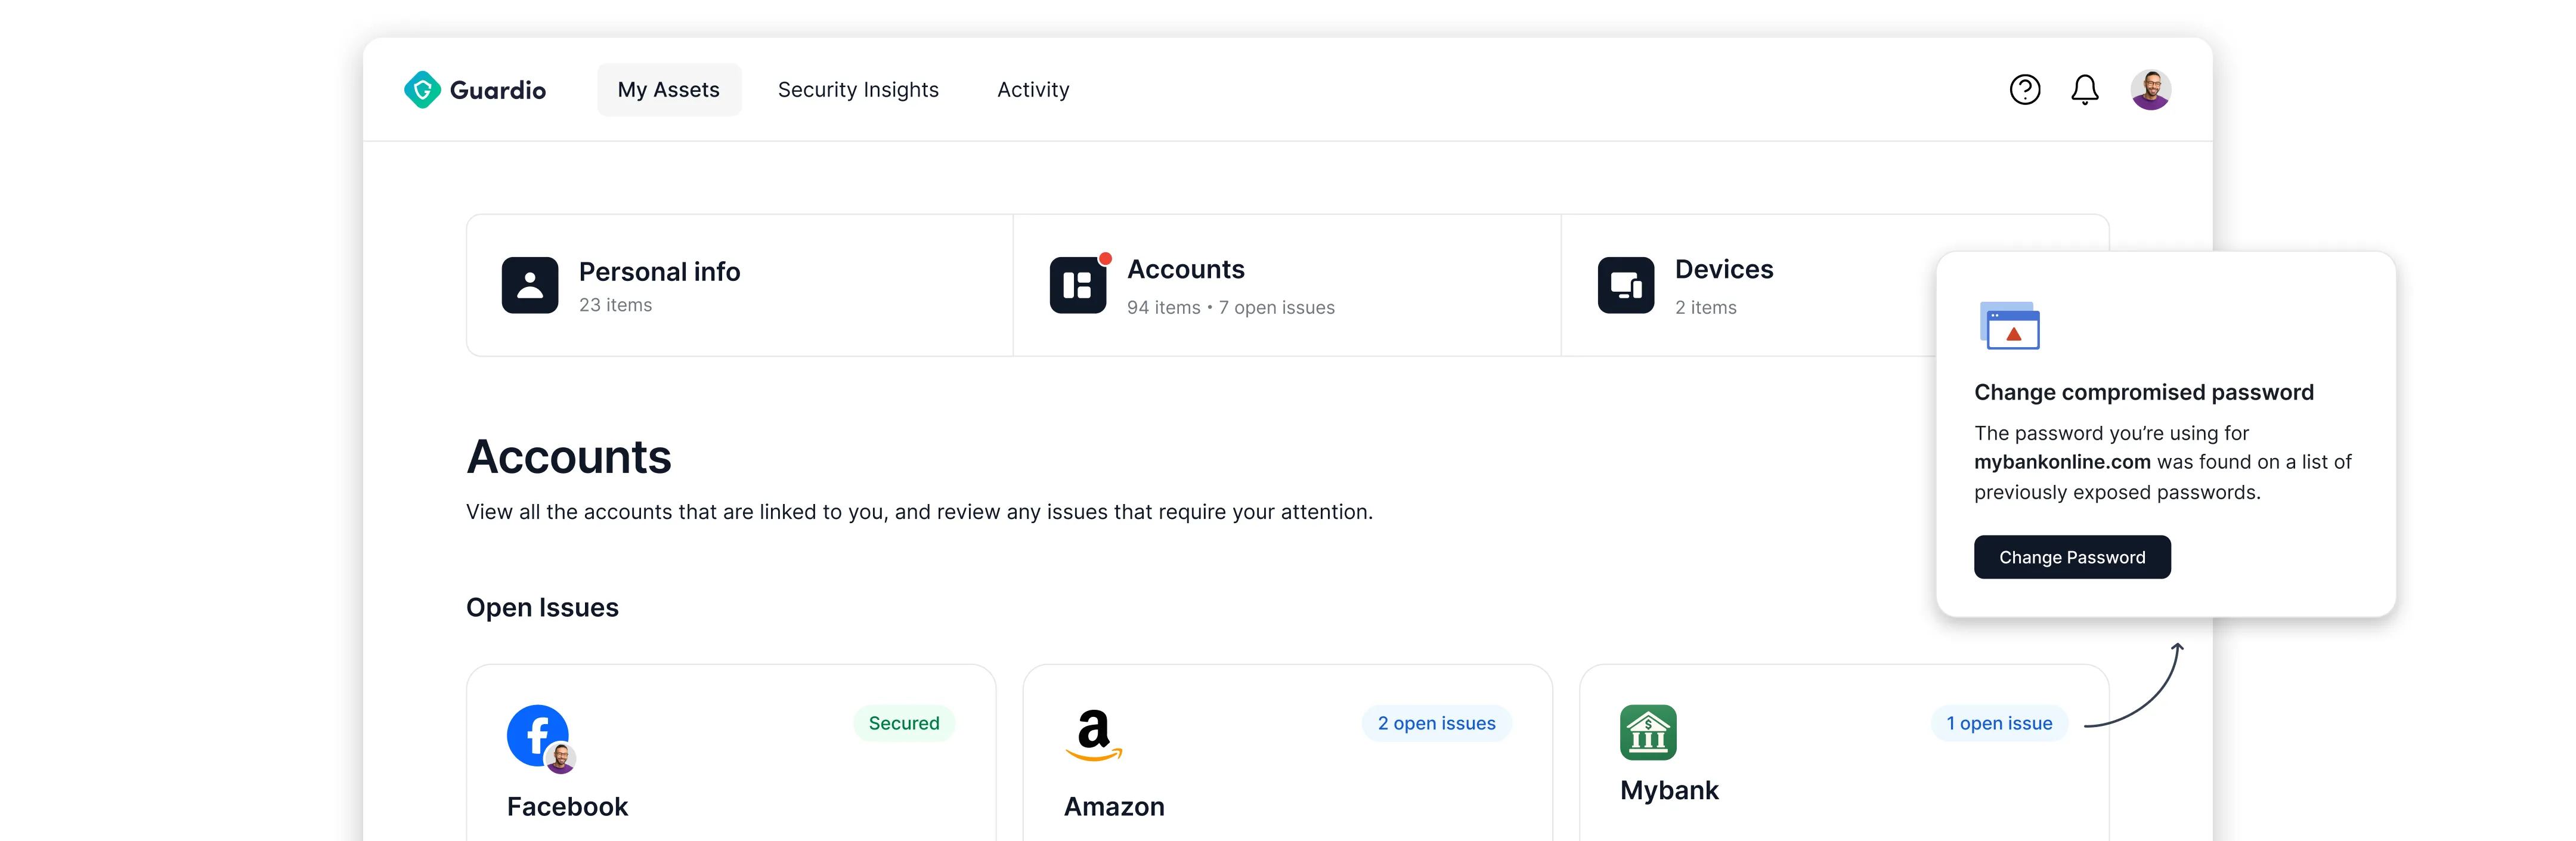Click the Facebook logo icon
The width and height of the screenshot is (2576, 841).
pos(537,735)
